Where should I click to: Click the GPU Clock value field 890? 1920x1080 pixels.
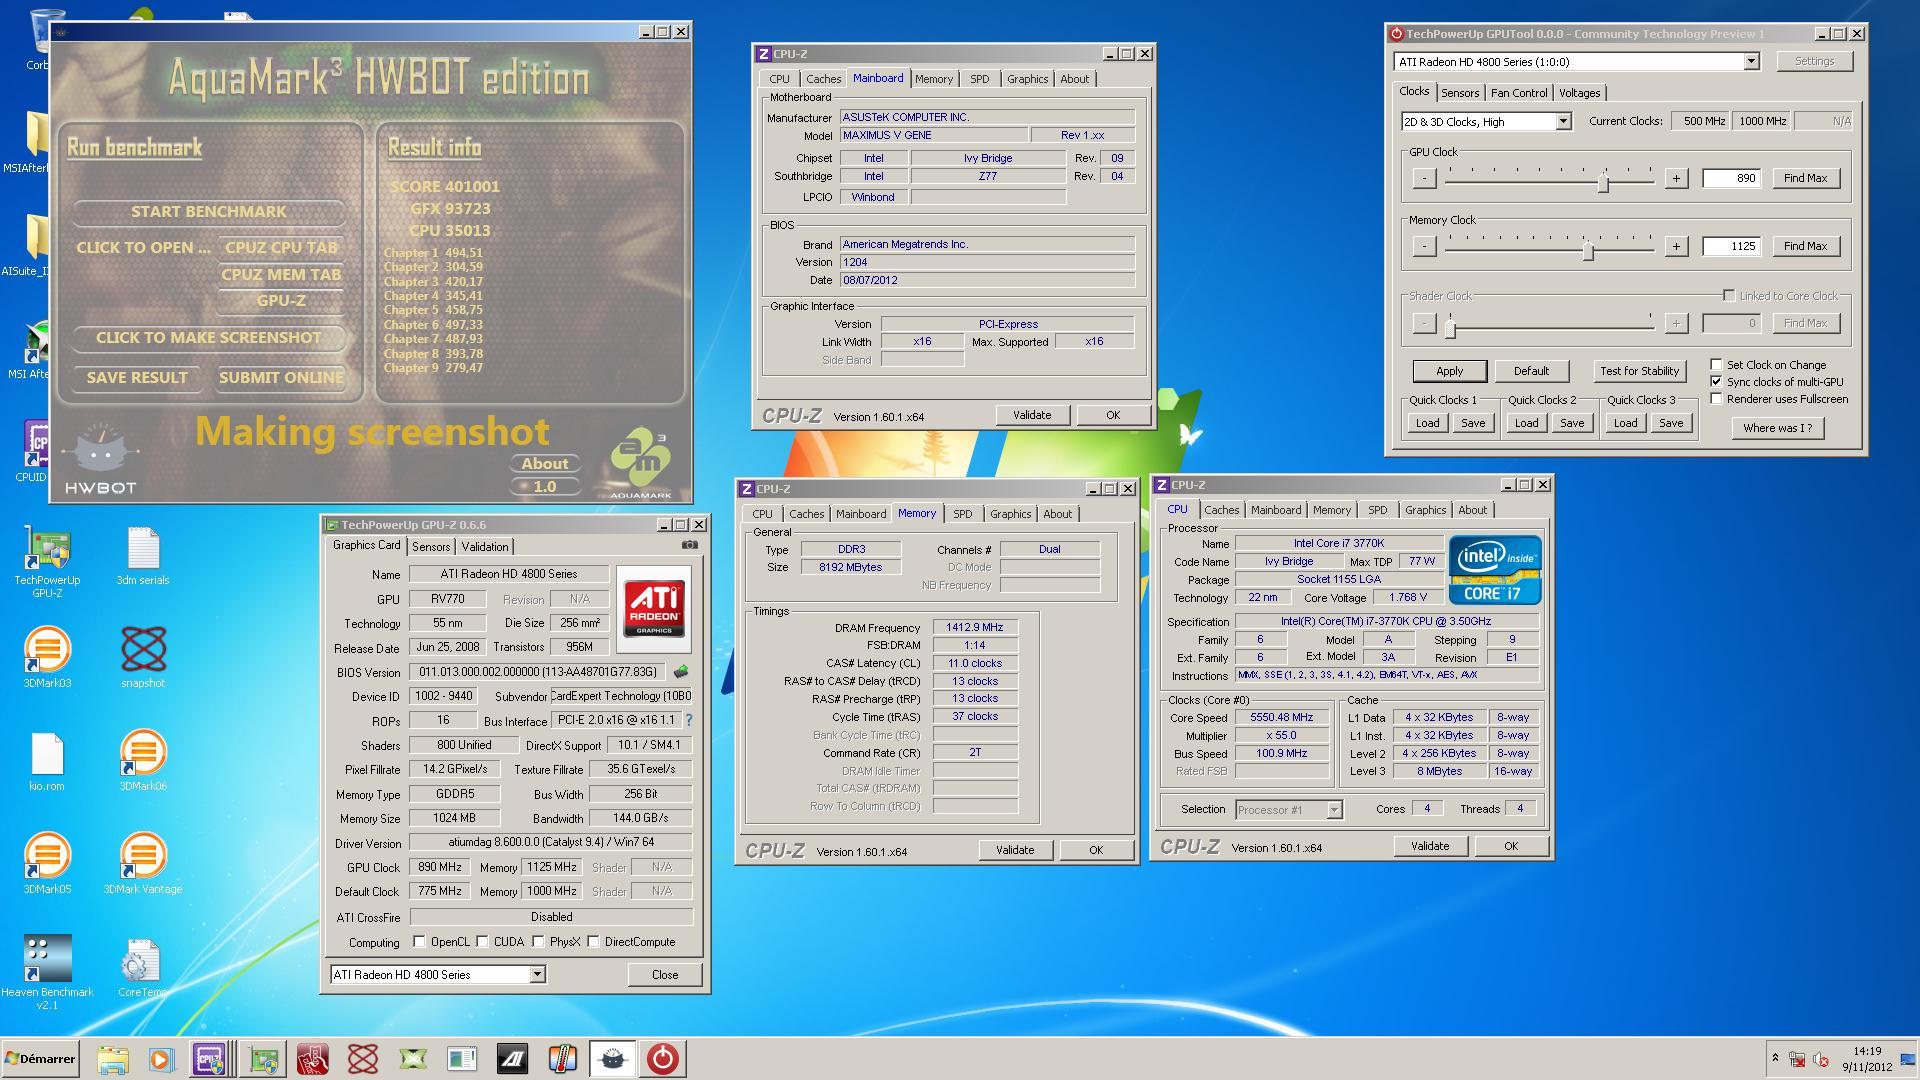[1731, 178]
